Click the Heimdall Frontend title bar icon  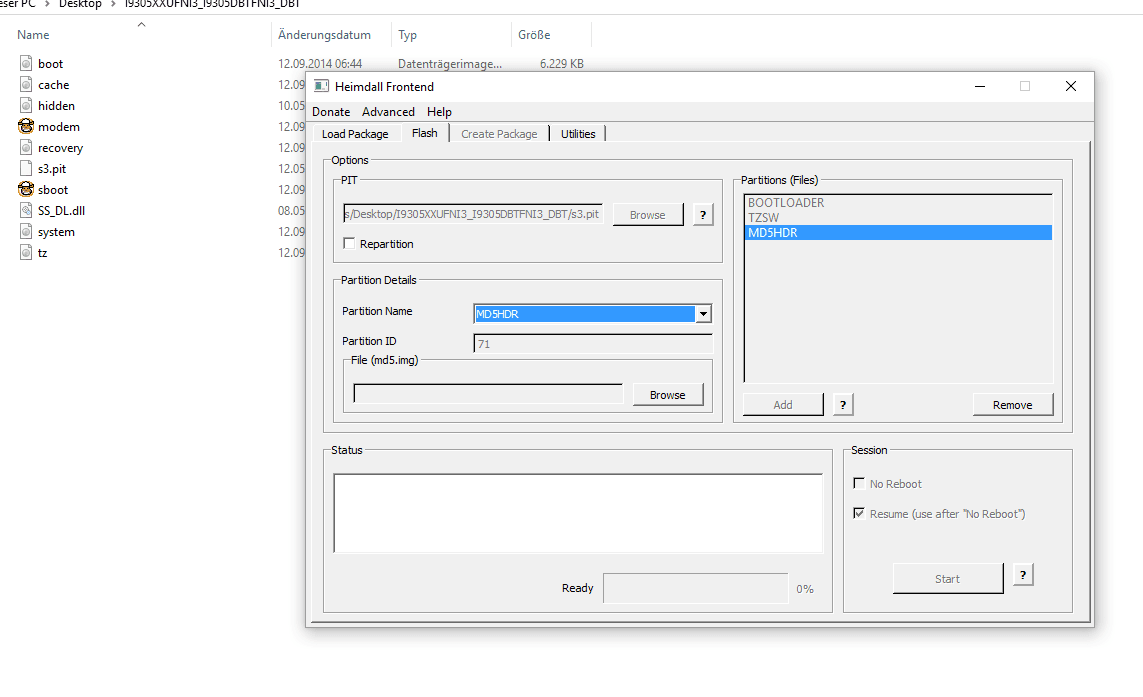pyautogui.click(x=321, y=86)
